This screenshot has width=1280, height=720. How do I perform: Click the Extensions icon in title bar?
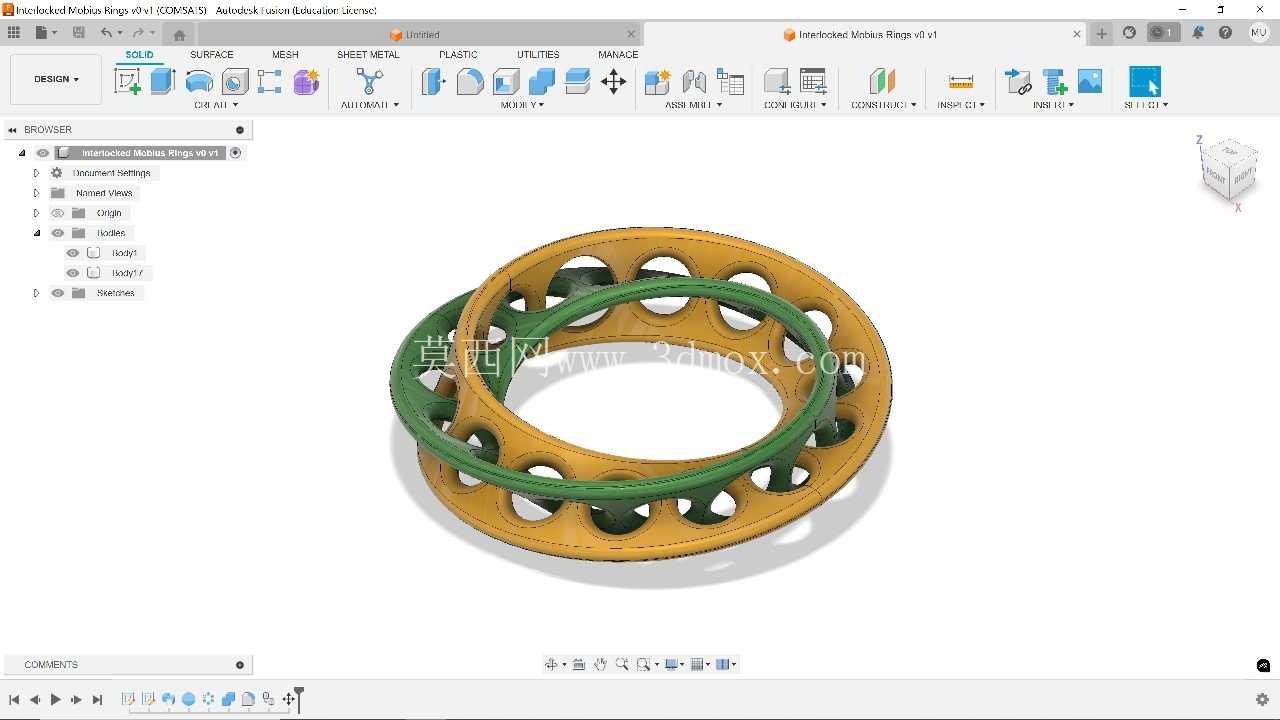tap(1129, 33)
